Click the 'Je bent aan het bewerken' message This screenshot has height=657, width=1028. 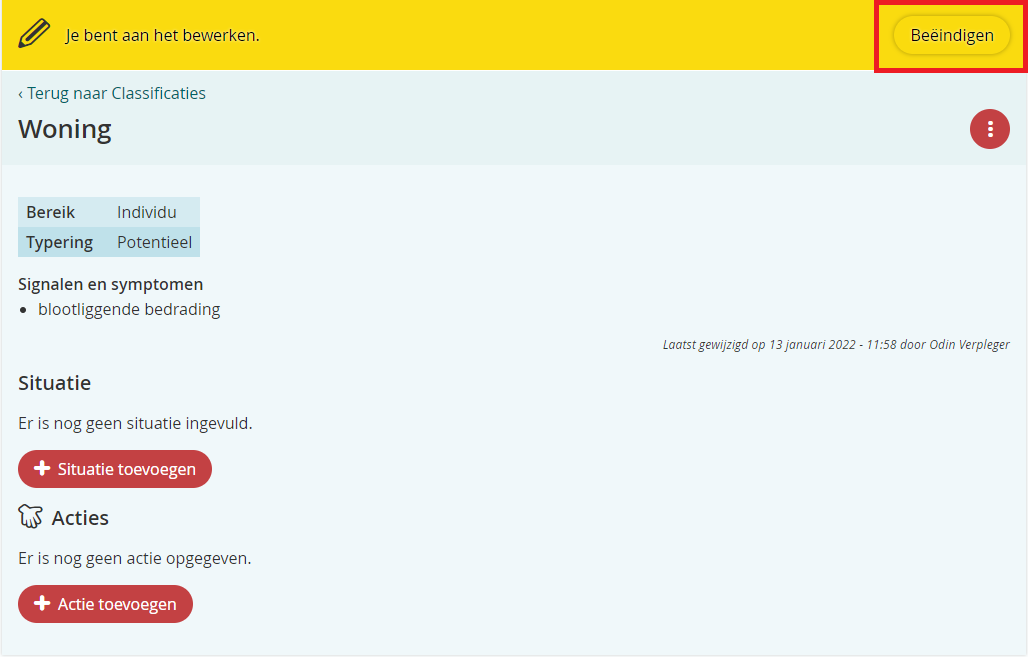(x=162, y=35)
